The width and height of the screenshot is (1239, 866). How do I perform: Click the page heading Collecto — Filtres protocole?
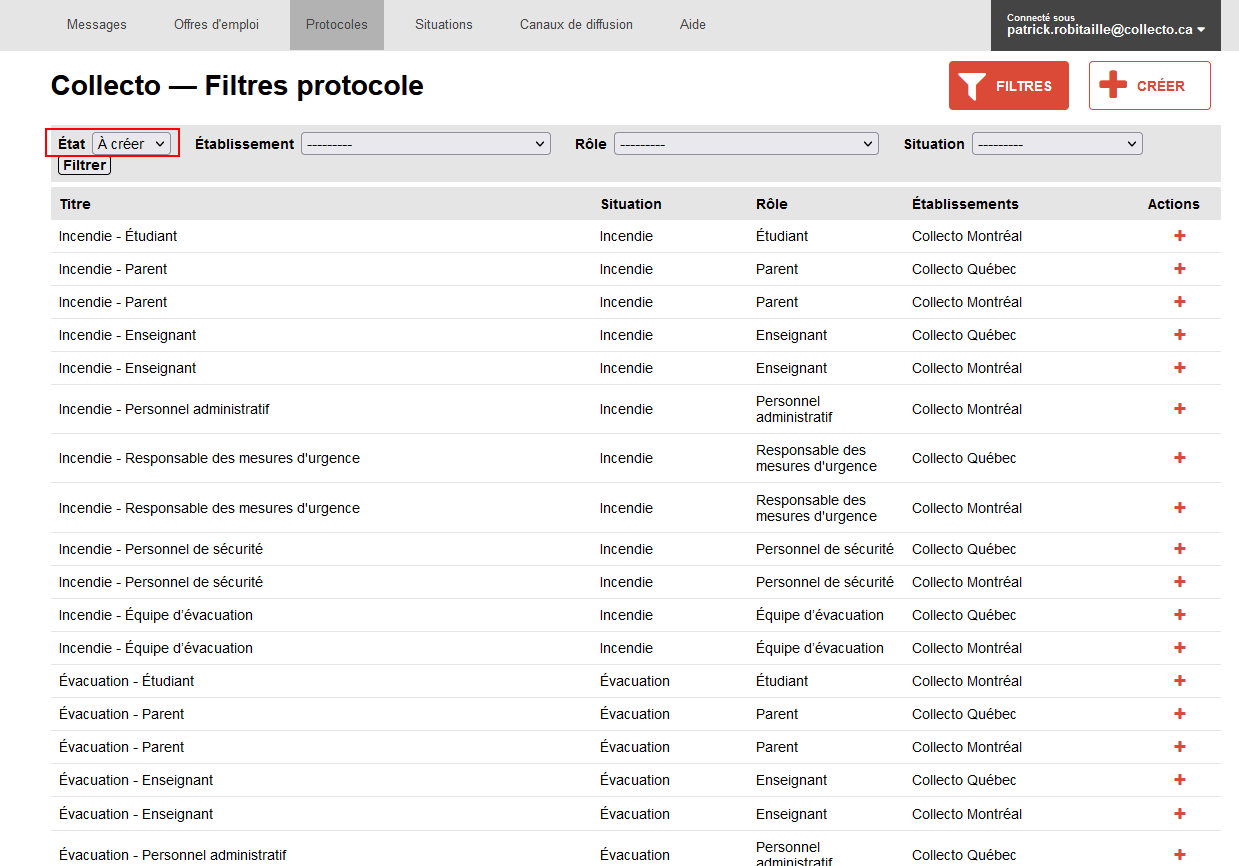coord(237,86)
